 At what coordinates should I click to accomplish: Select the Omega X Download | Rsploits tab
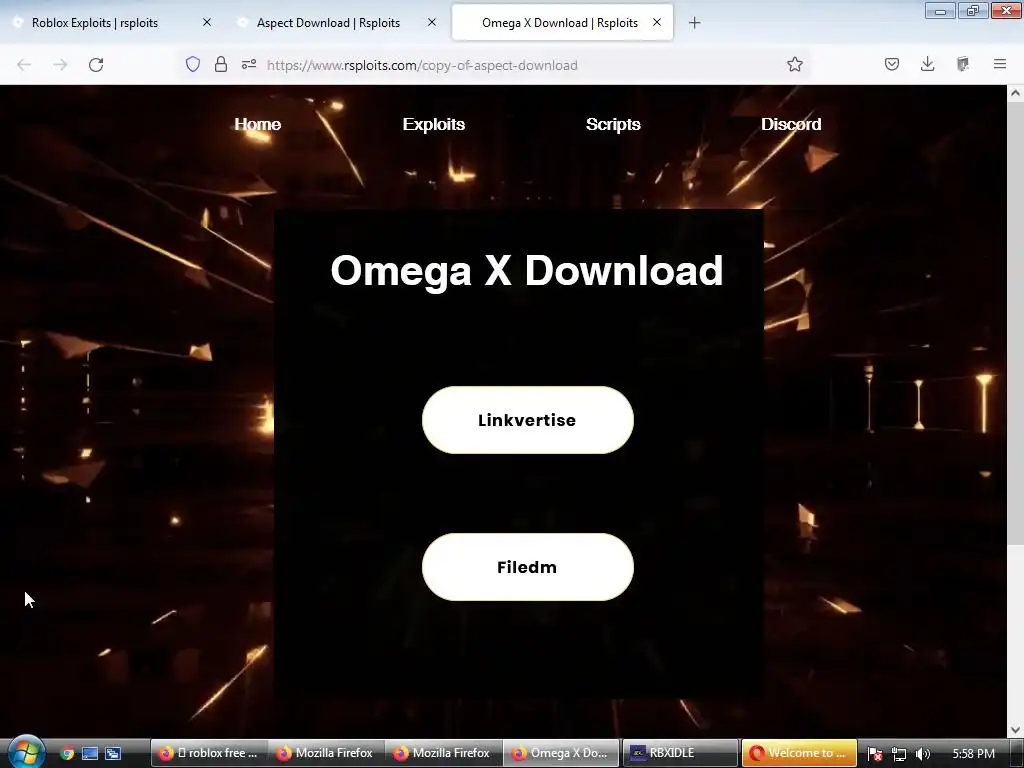[x=560, y=23]
